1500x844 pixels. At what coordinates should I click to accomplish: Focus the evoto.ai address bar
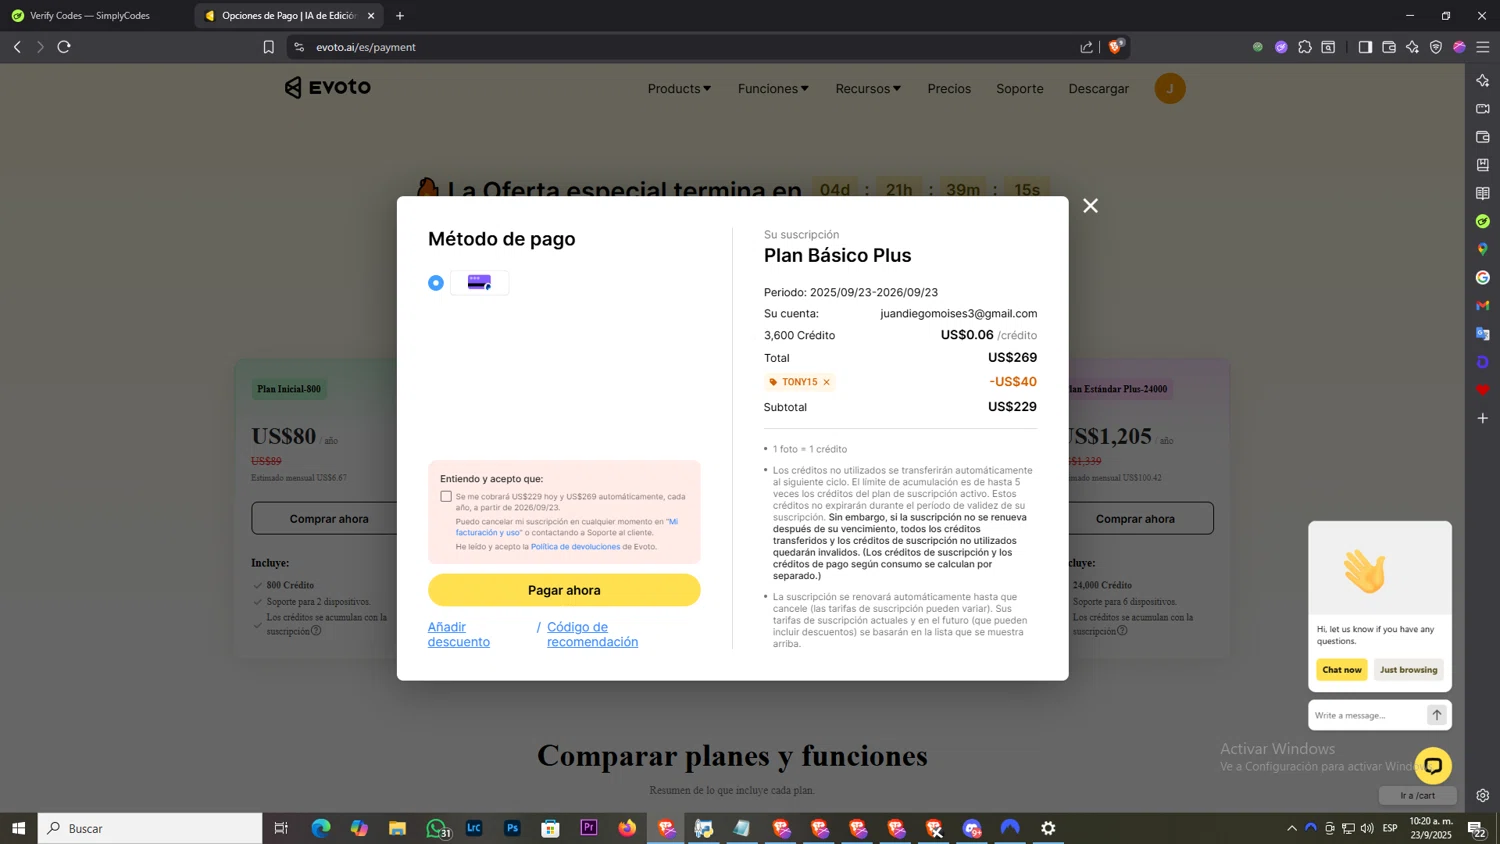coord(690,47)
